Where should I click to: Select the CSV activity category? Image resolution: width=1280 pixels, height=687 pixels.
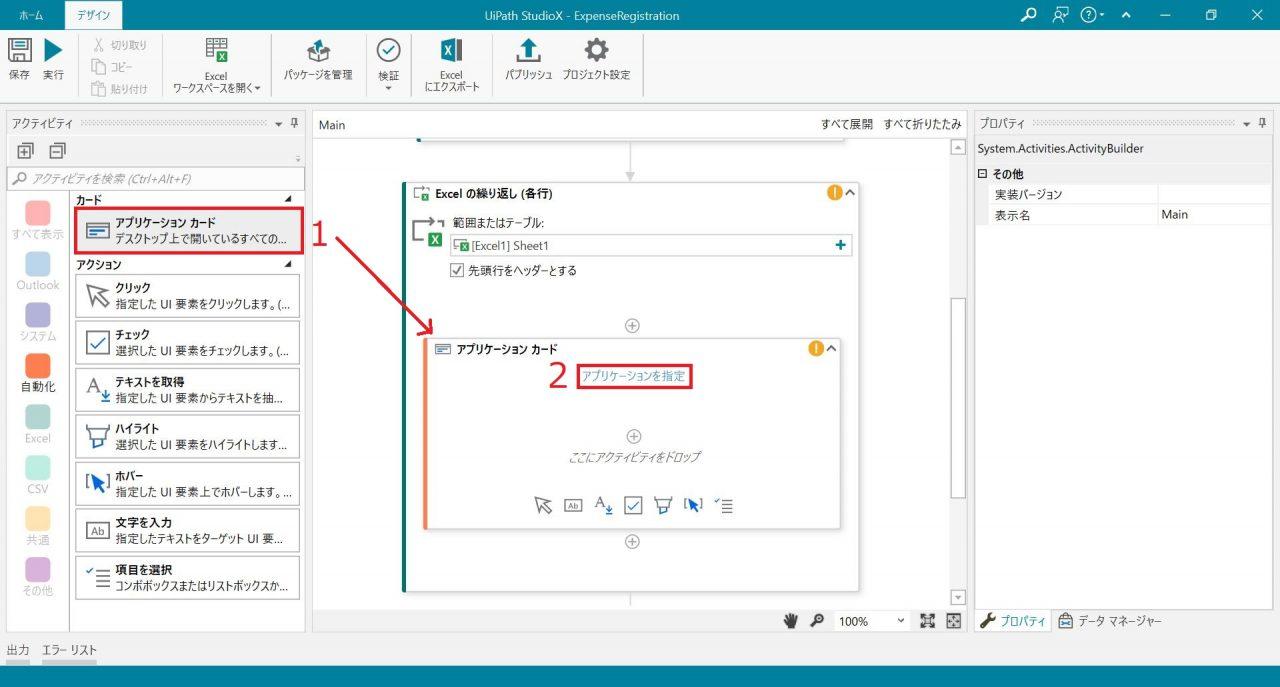click(38, 475)
